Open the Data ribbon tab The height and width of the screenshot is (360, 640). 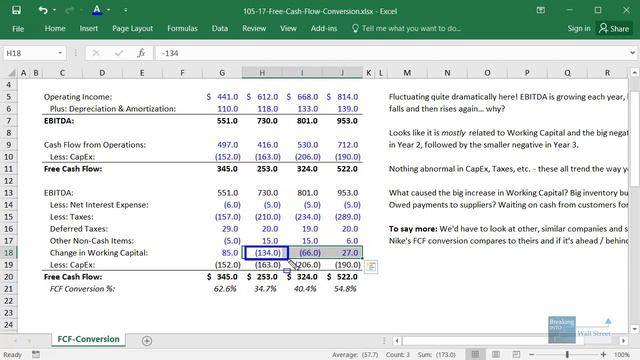click(220, 29)
